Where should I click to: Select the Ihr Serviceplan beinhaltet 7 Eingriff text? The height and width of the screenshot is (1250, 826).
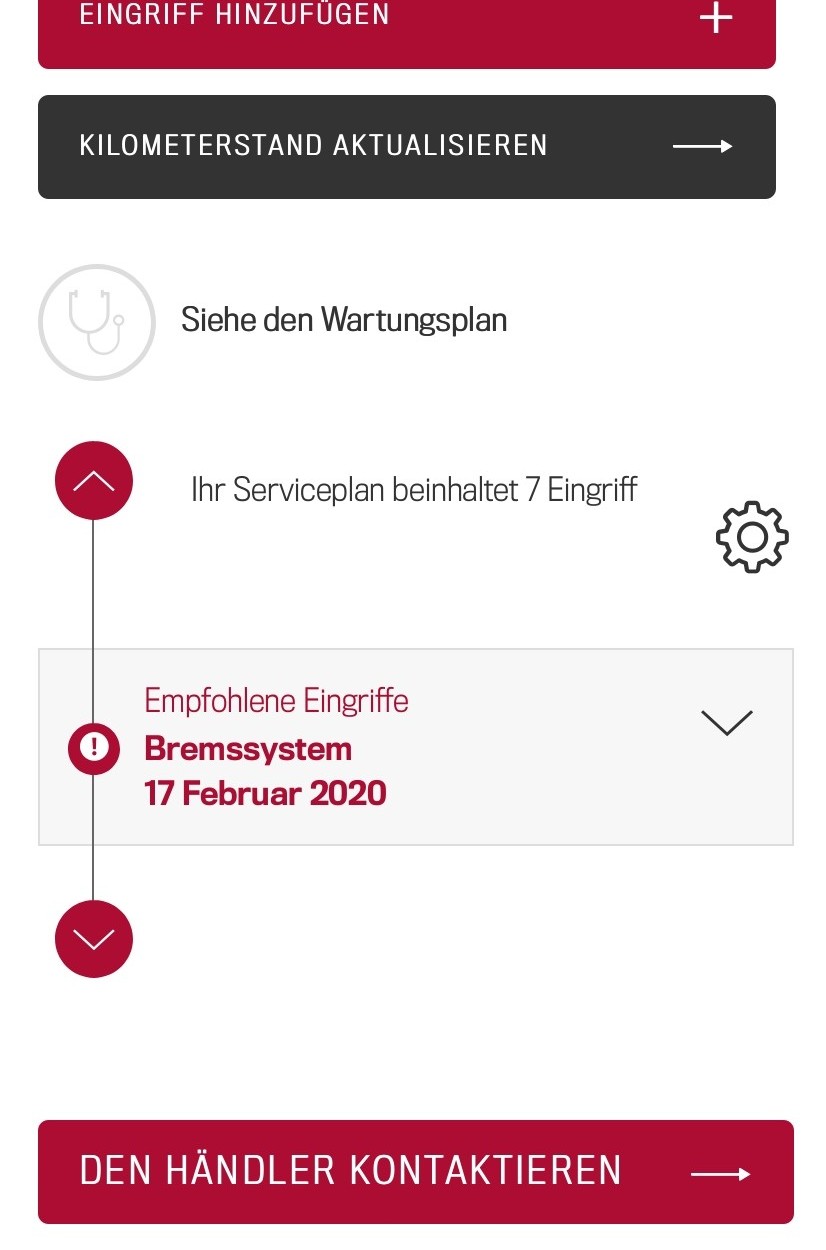[x=414, y=490]
